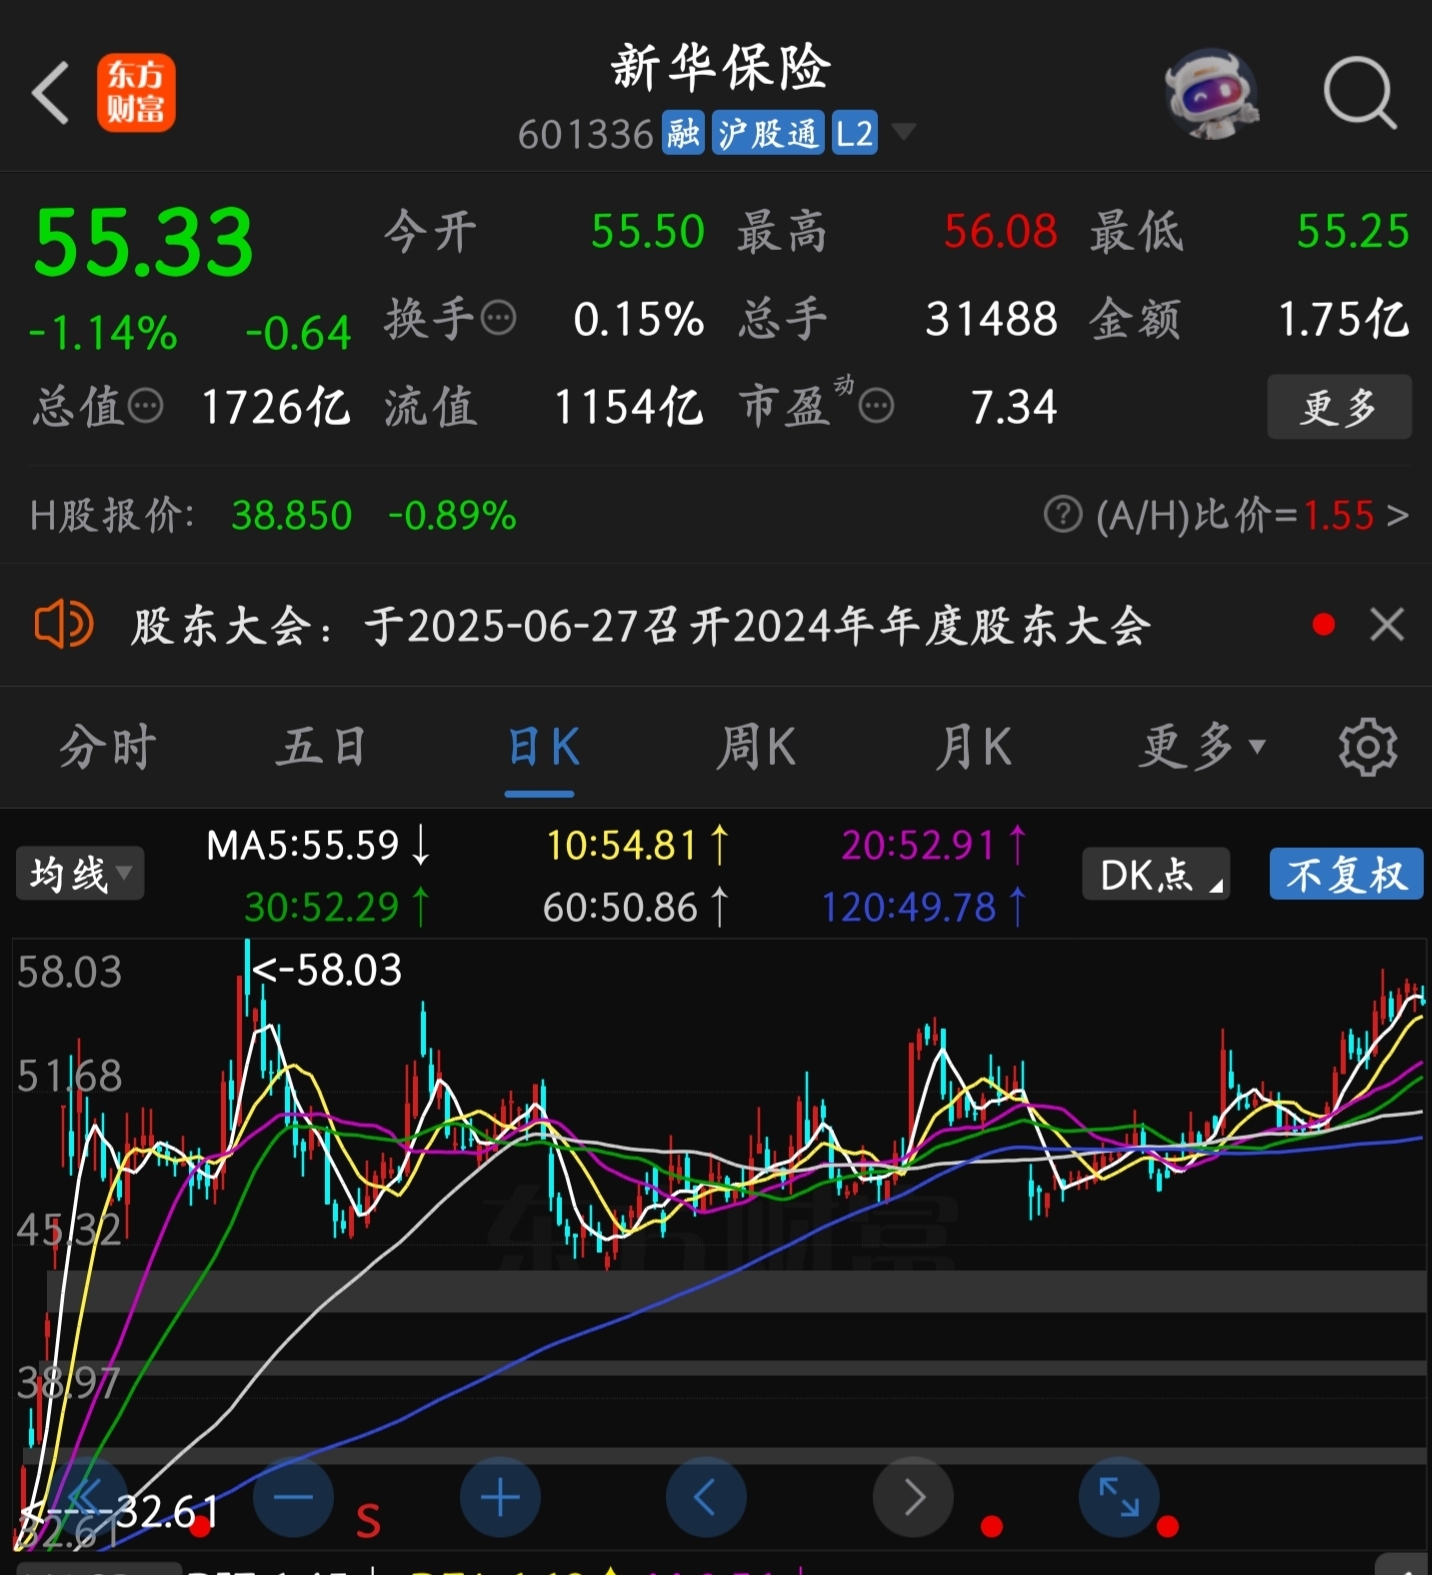Tap stock code 601336
1432x1575 pixels.
pos(585,134)
